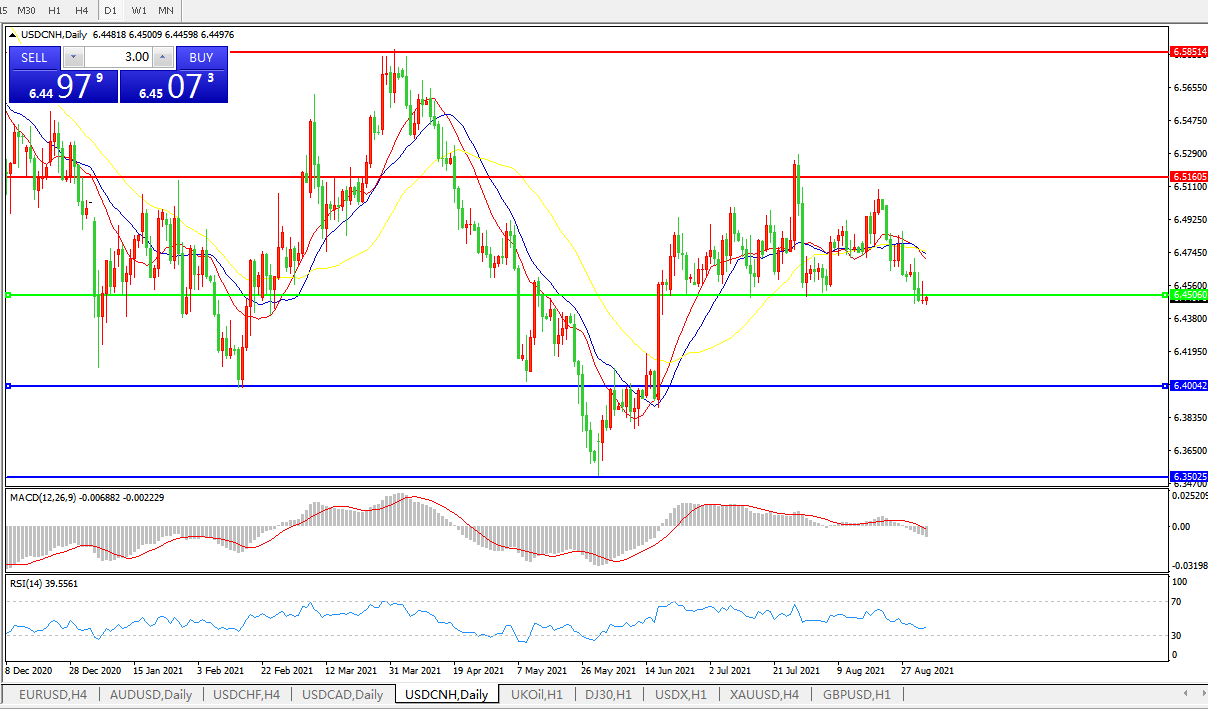Switch to the MN monthly timeframe
Image resolution: width=1208 pixels, height=709 pixels.
tap(166, 10)
